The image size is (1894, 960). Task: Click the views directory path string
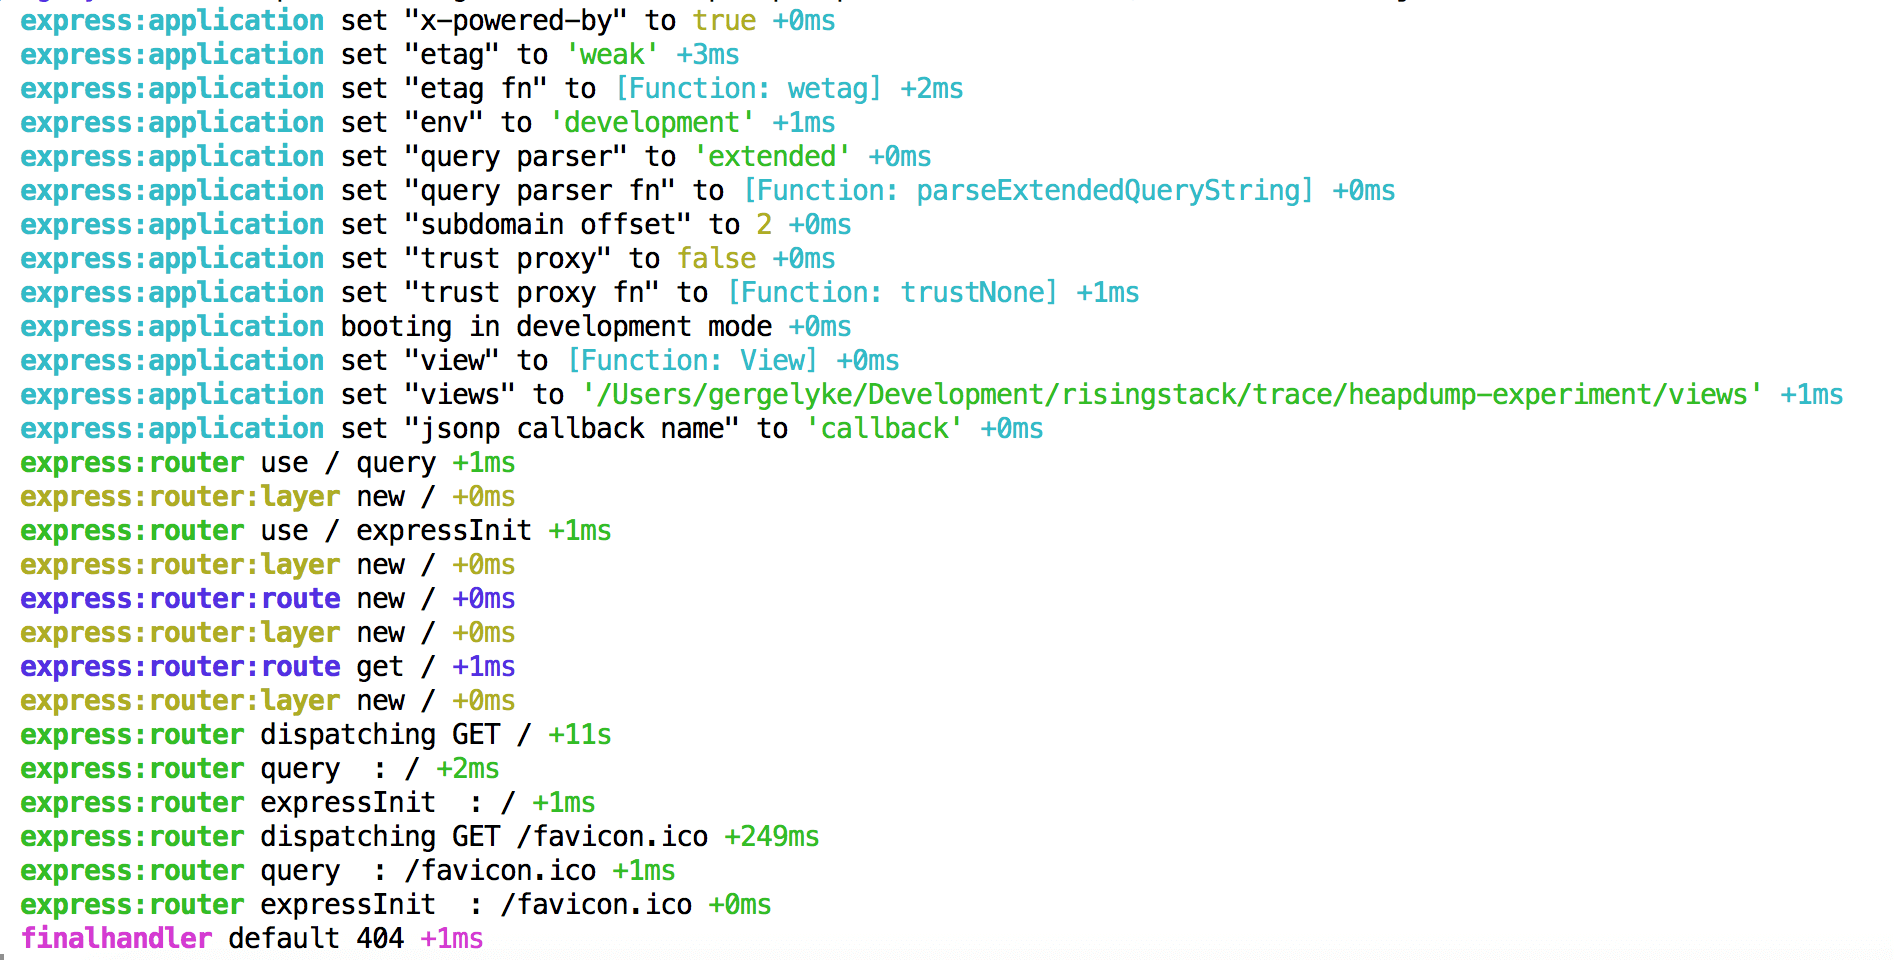coord(1172,395)
